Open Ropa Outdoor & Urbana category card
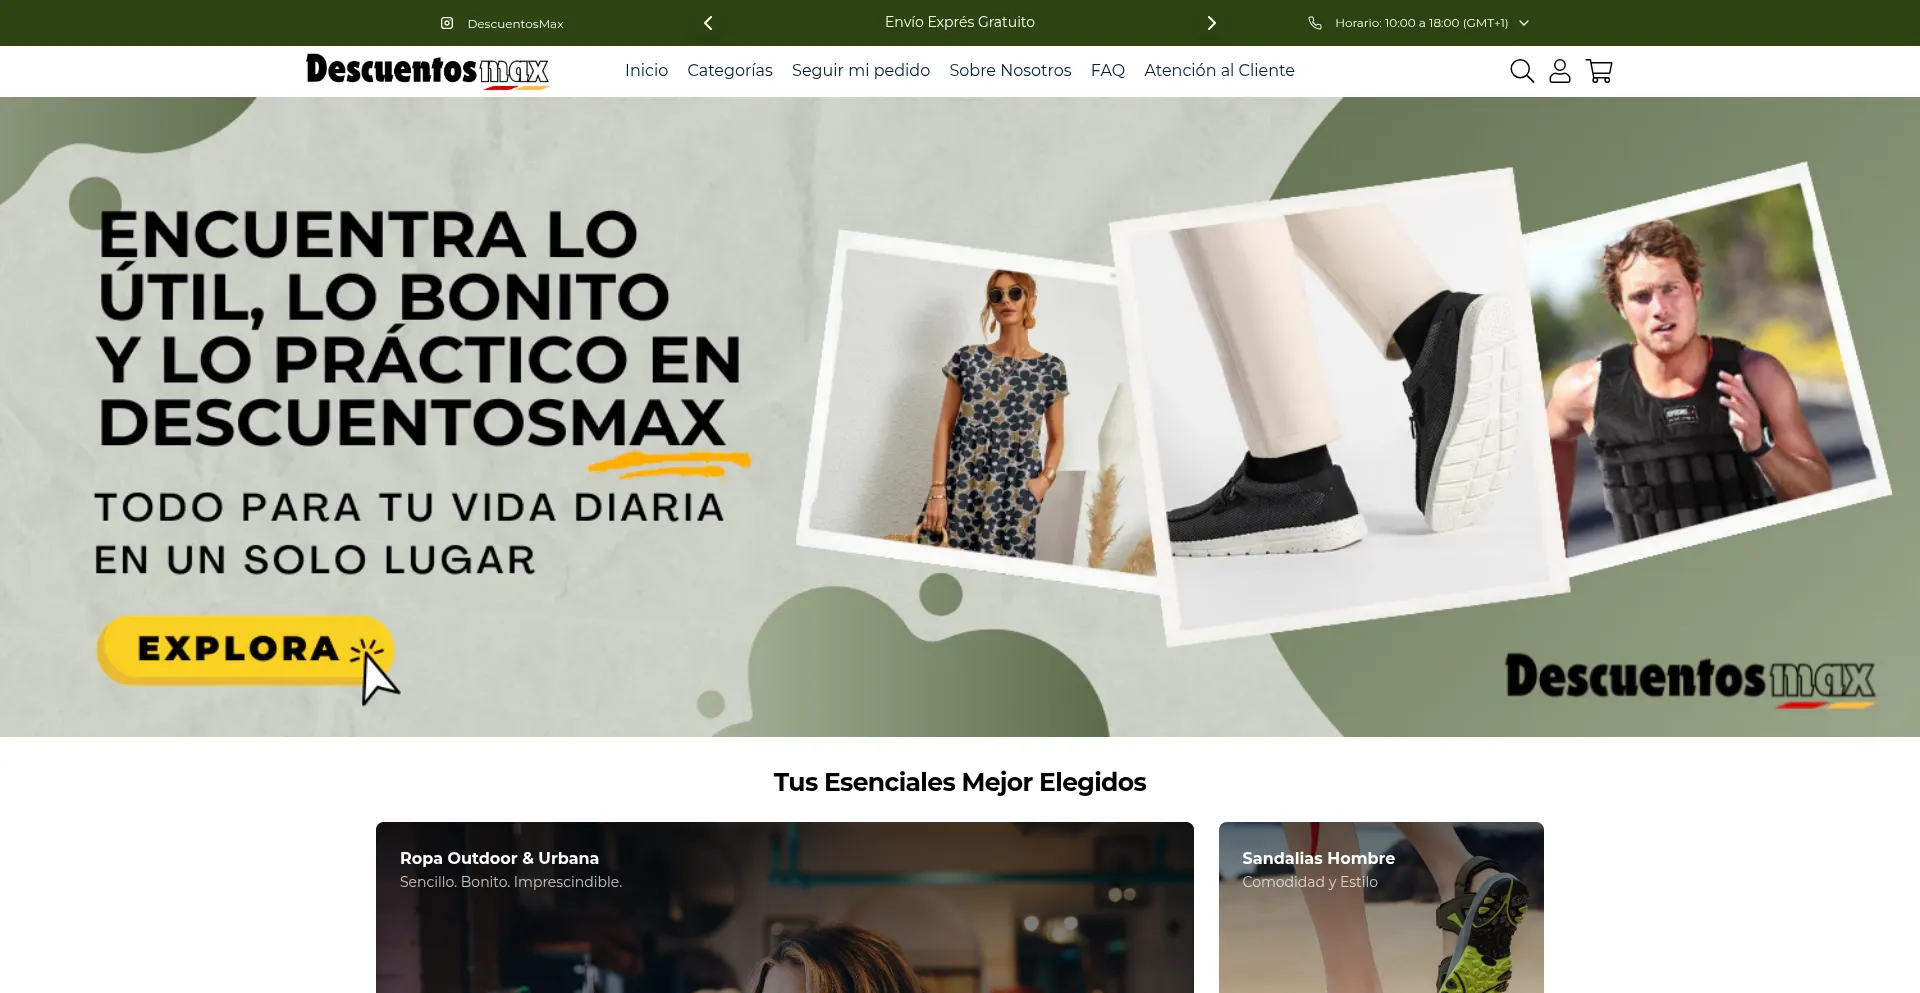This screenshot has width=1920, height=993. pos(785,907)
